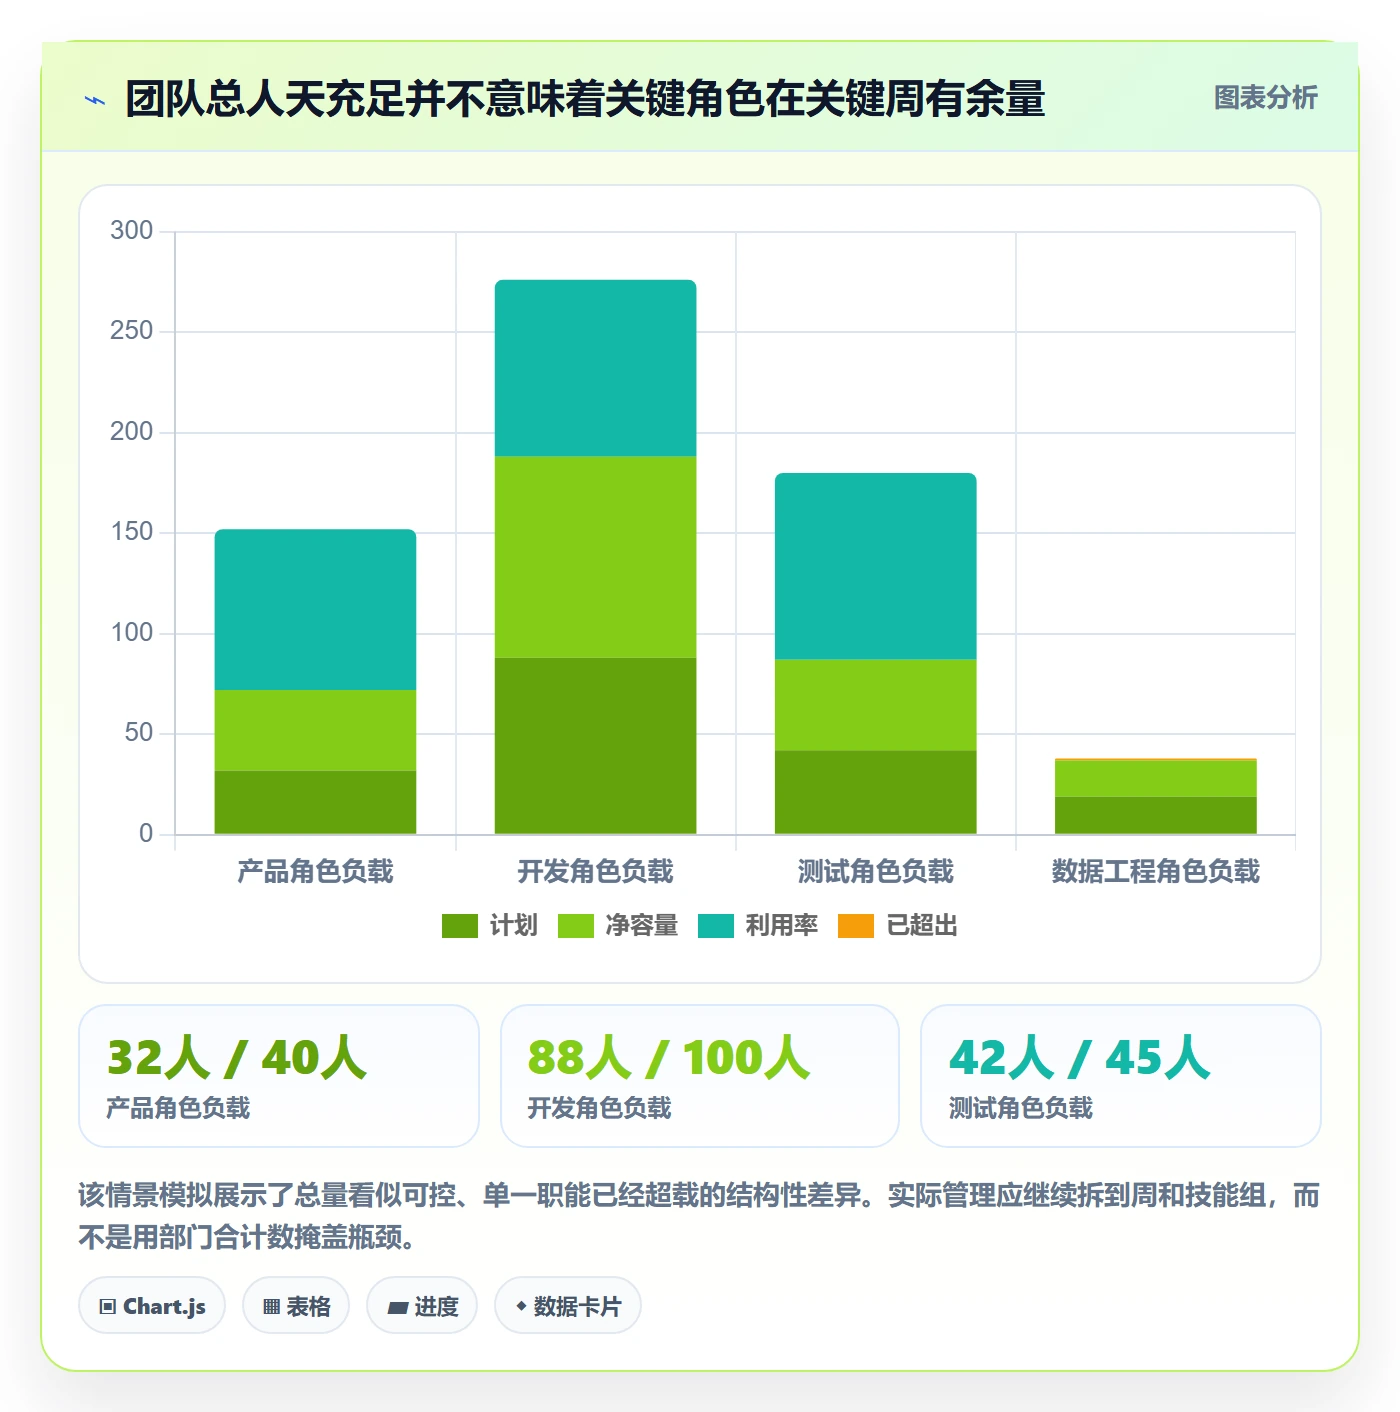Click the grid icon in 表格 chip
The width and height of the screenshot is (1400, 1412).
[x=271, y=1307]
